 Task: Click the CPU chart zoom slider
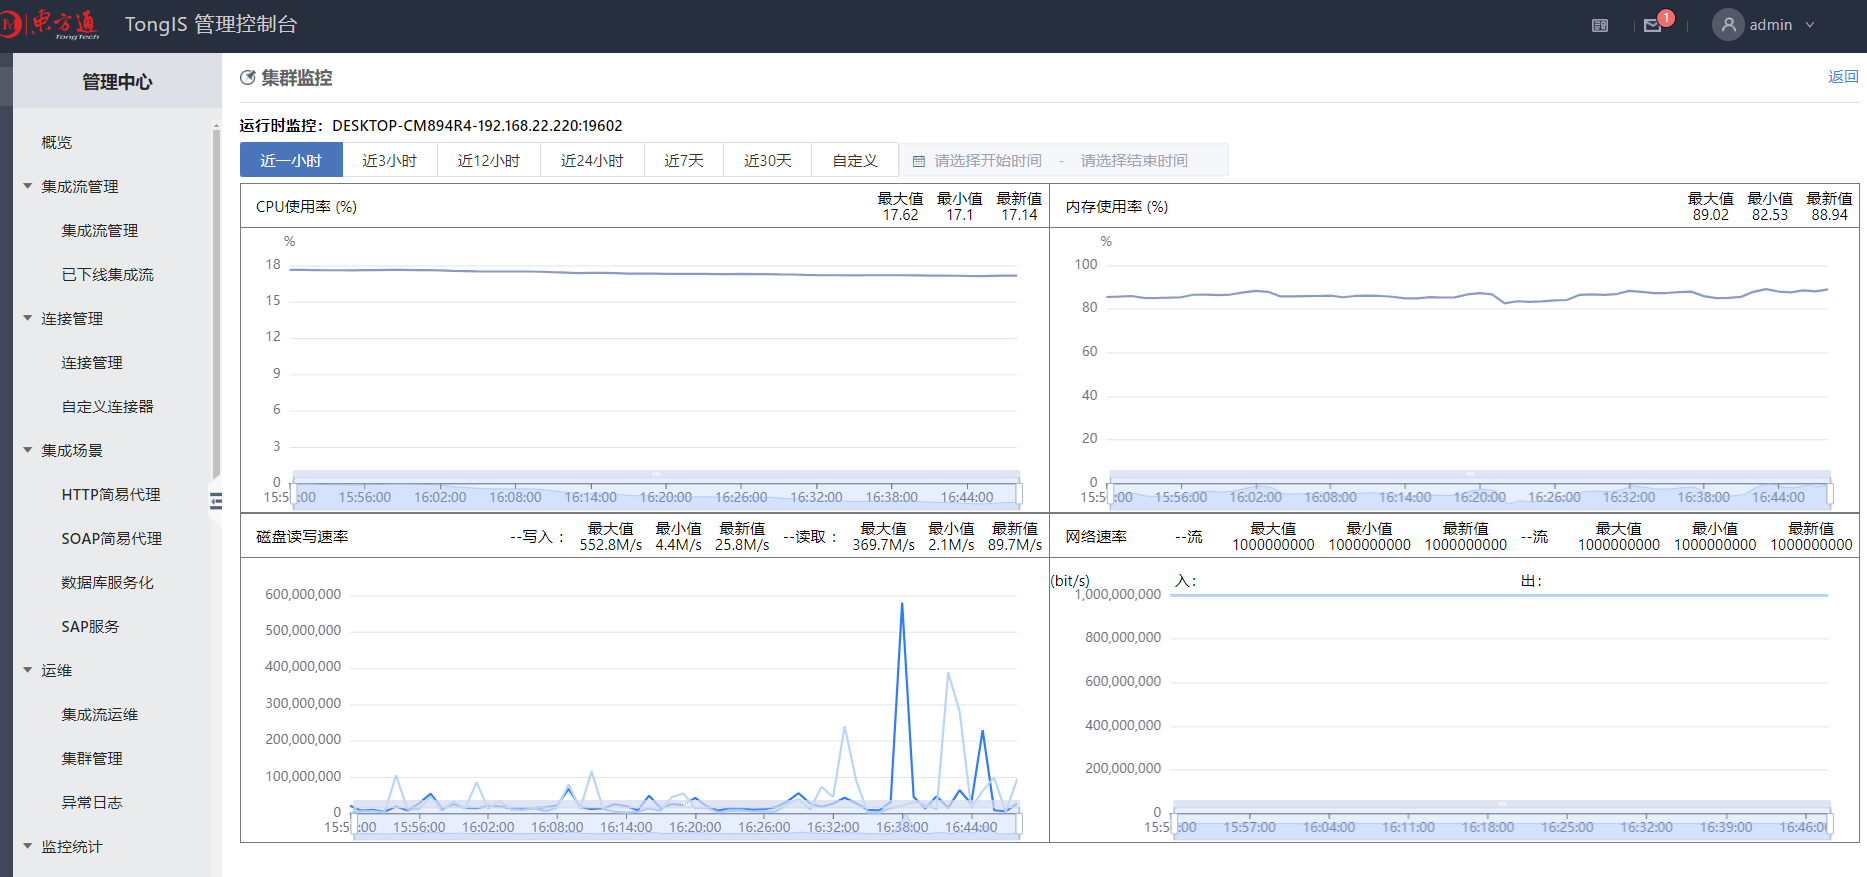(x=656, y=488)
